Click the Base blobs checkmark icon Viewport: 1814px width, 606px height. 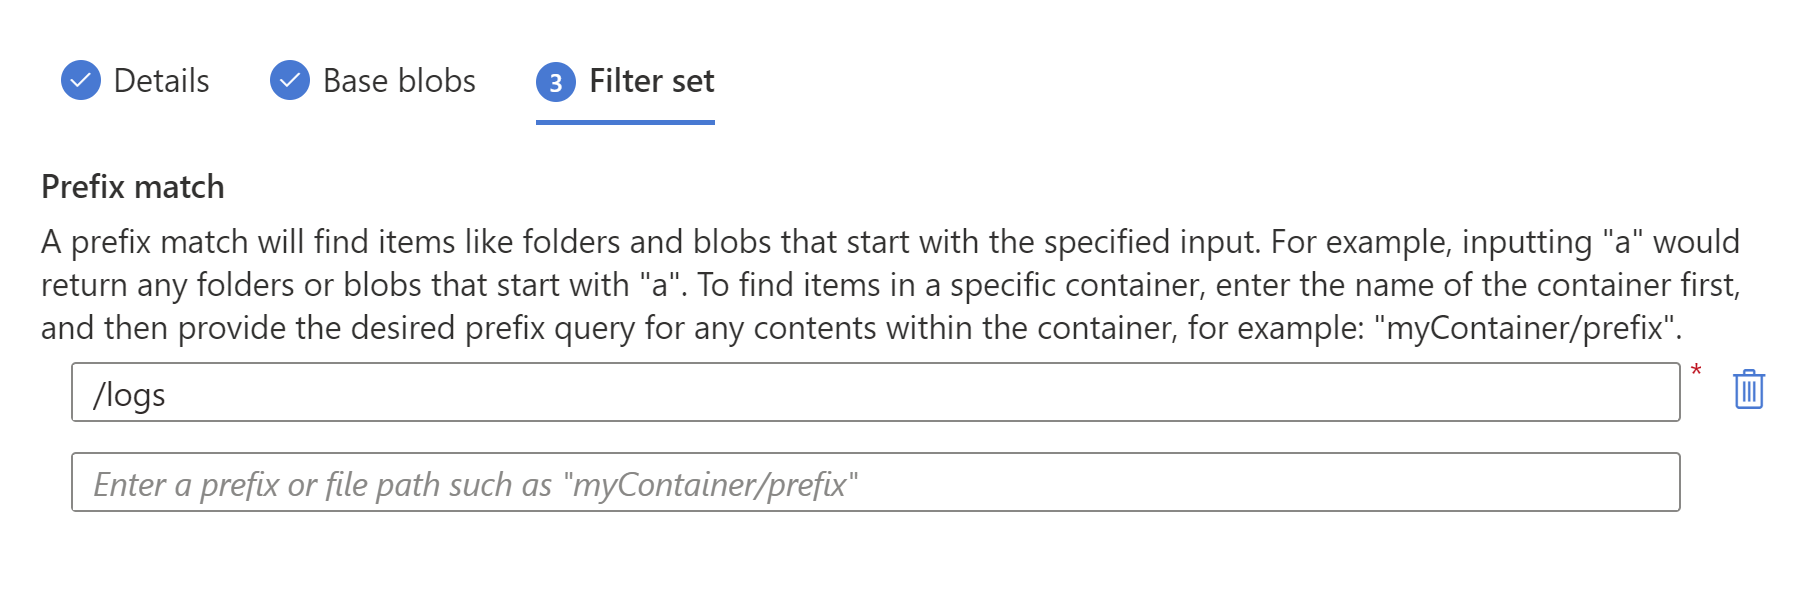click(x=290, y=81)
